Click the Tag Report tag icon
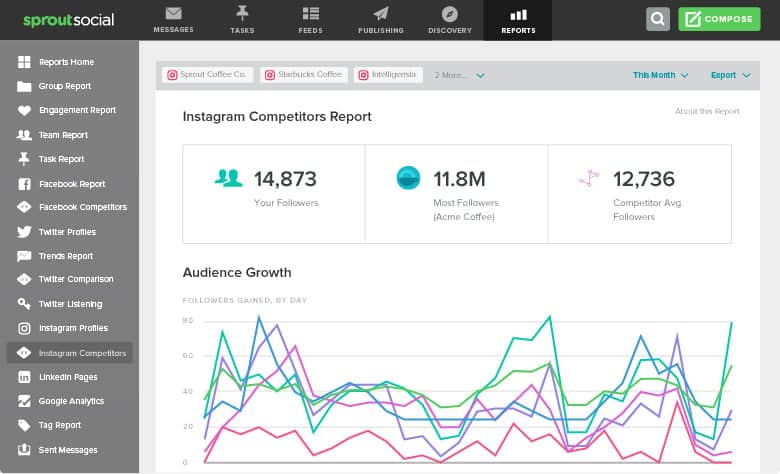The height and width of the screenshot is (474, 780). [24, 425]
